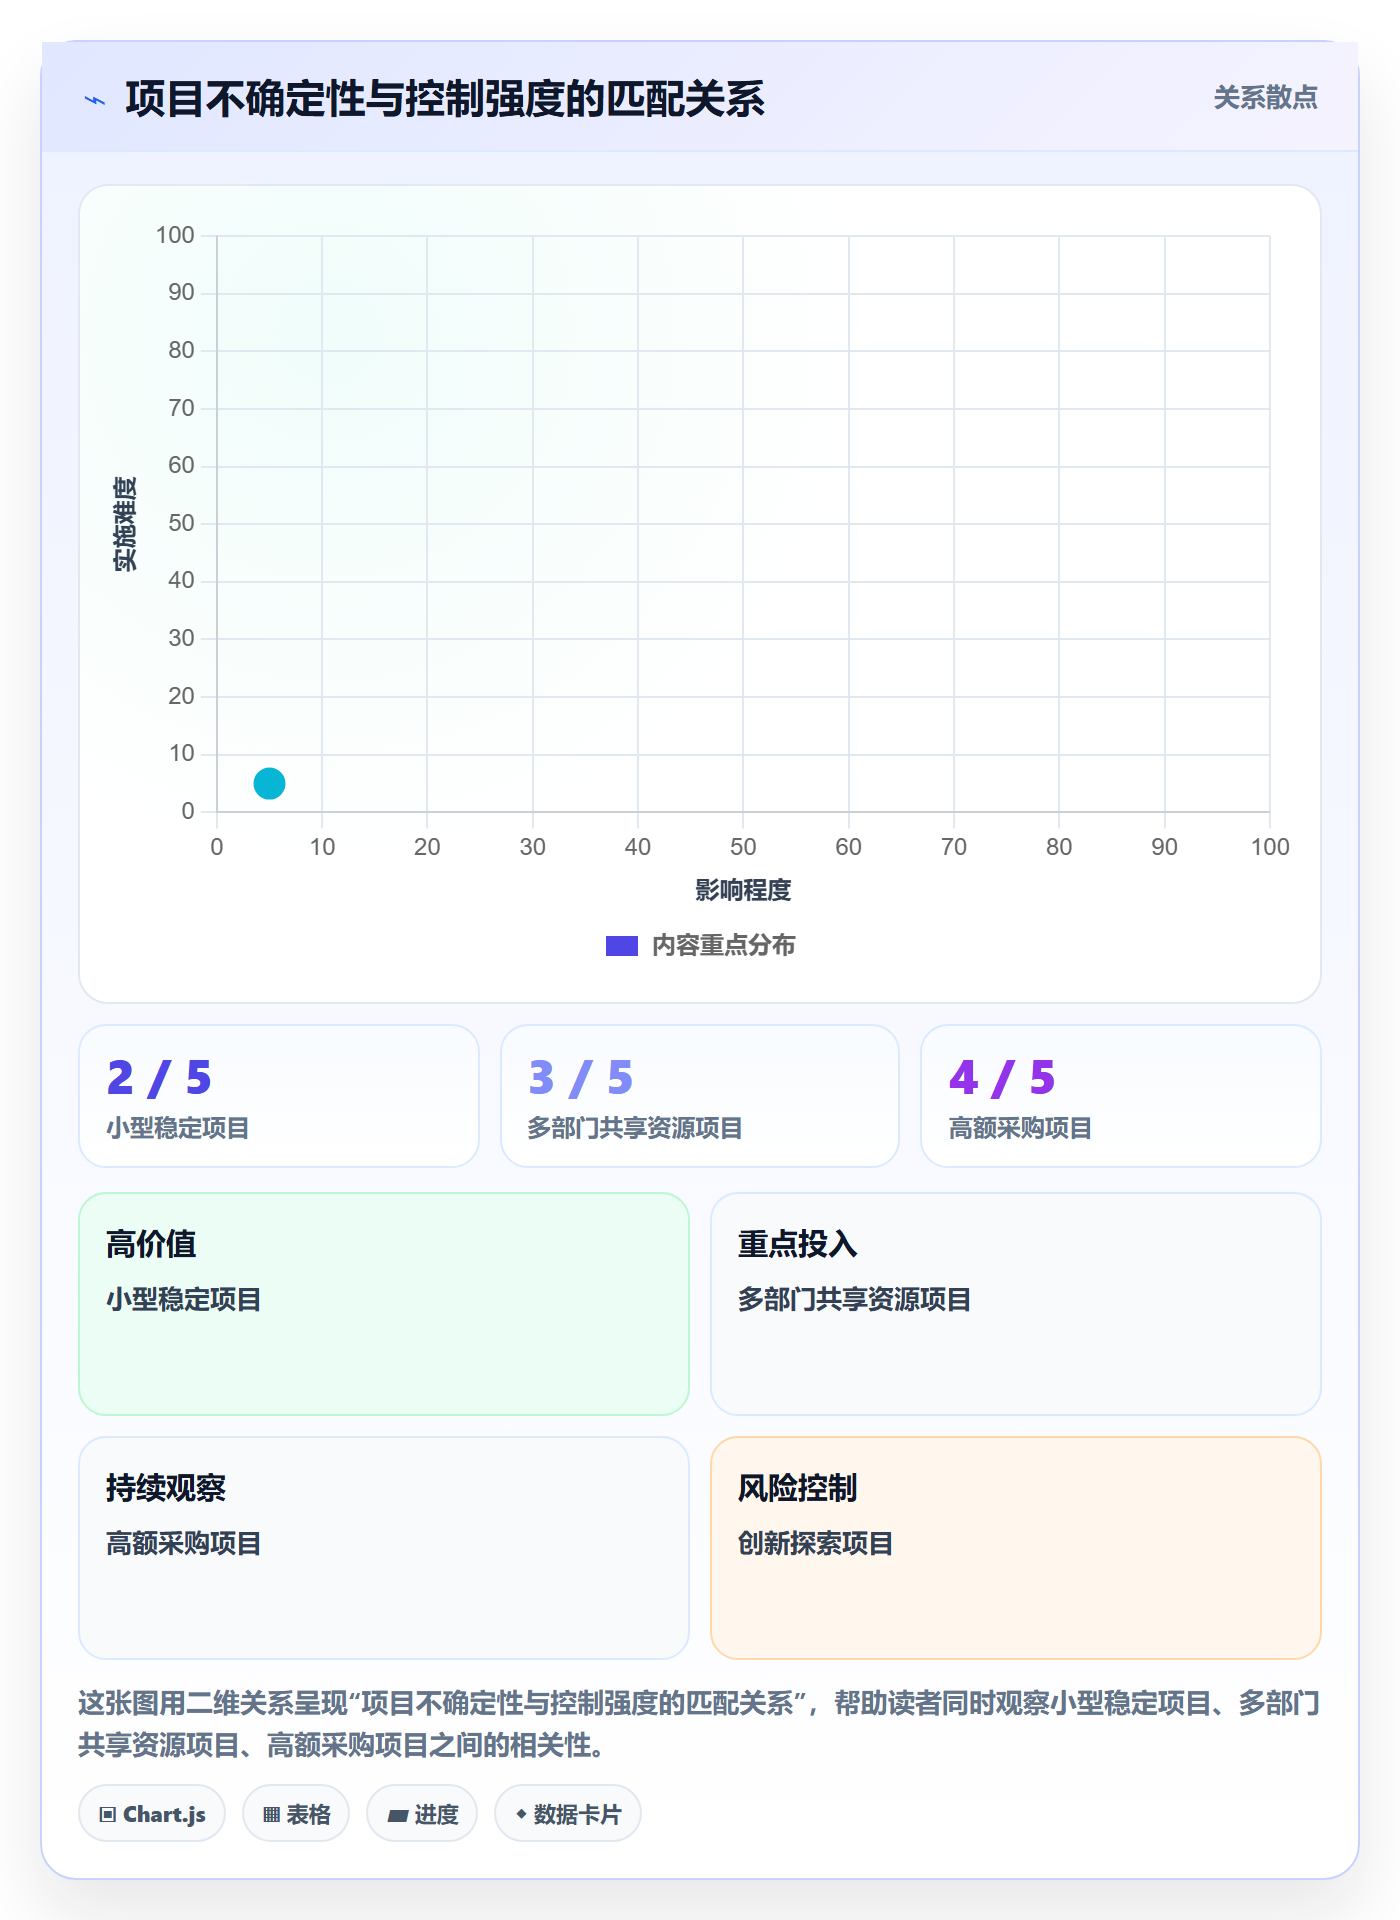Select the 4 / 5 高额采购项目 card
The height and width of the screenshot is (1920, 1400).
tap(1121, 1096)
